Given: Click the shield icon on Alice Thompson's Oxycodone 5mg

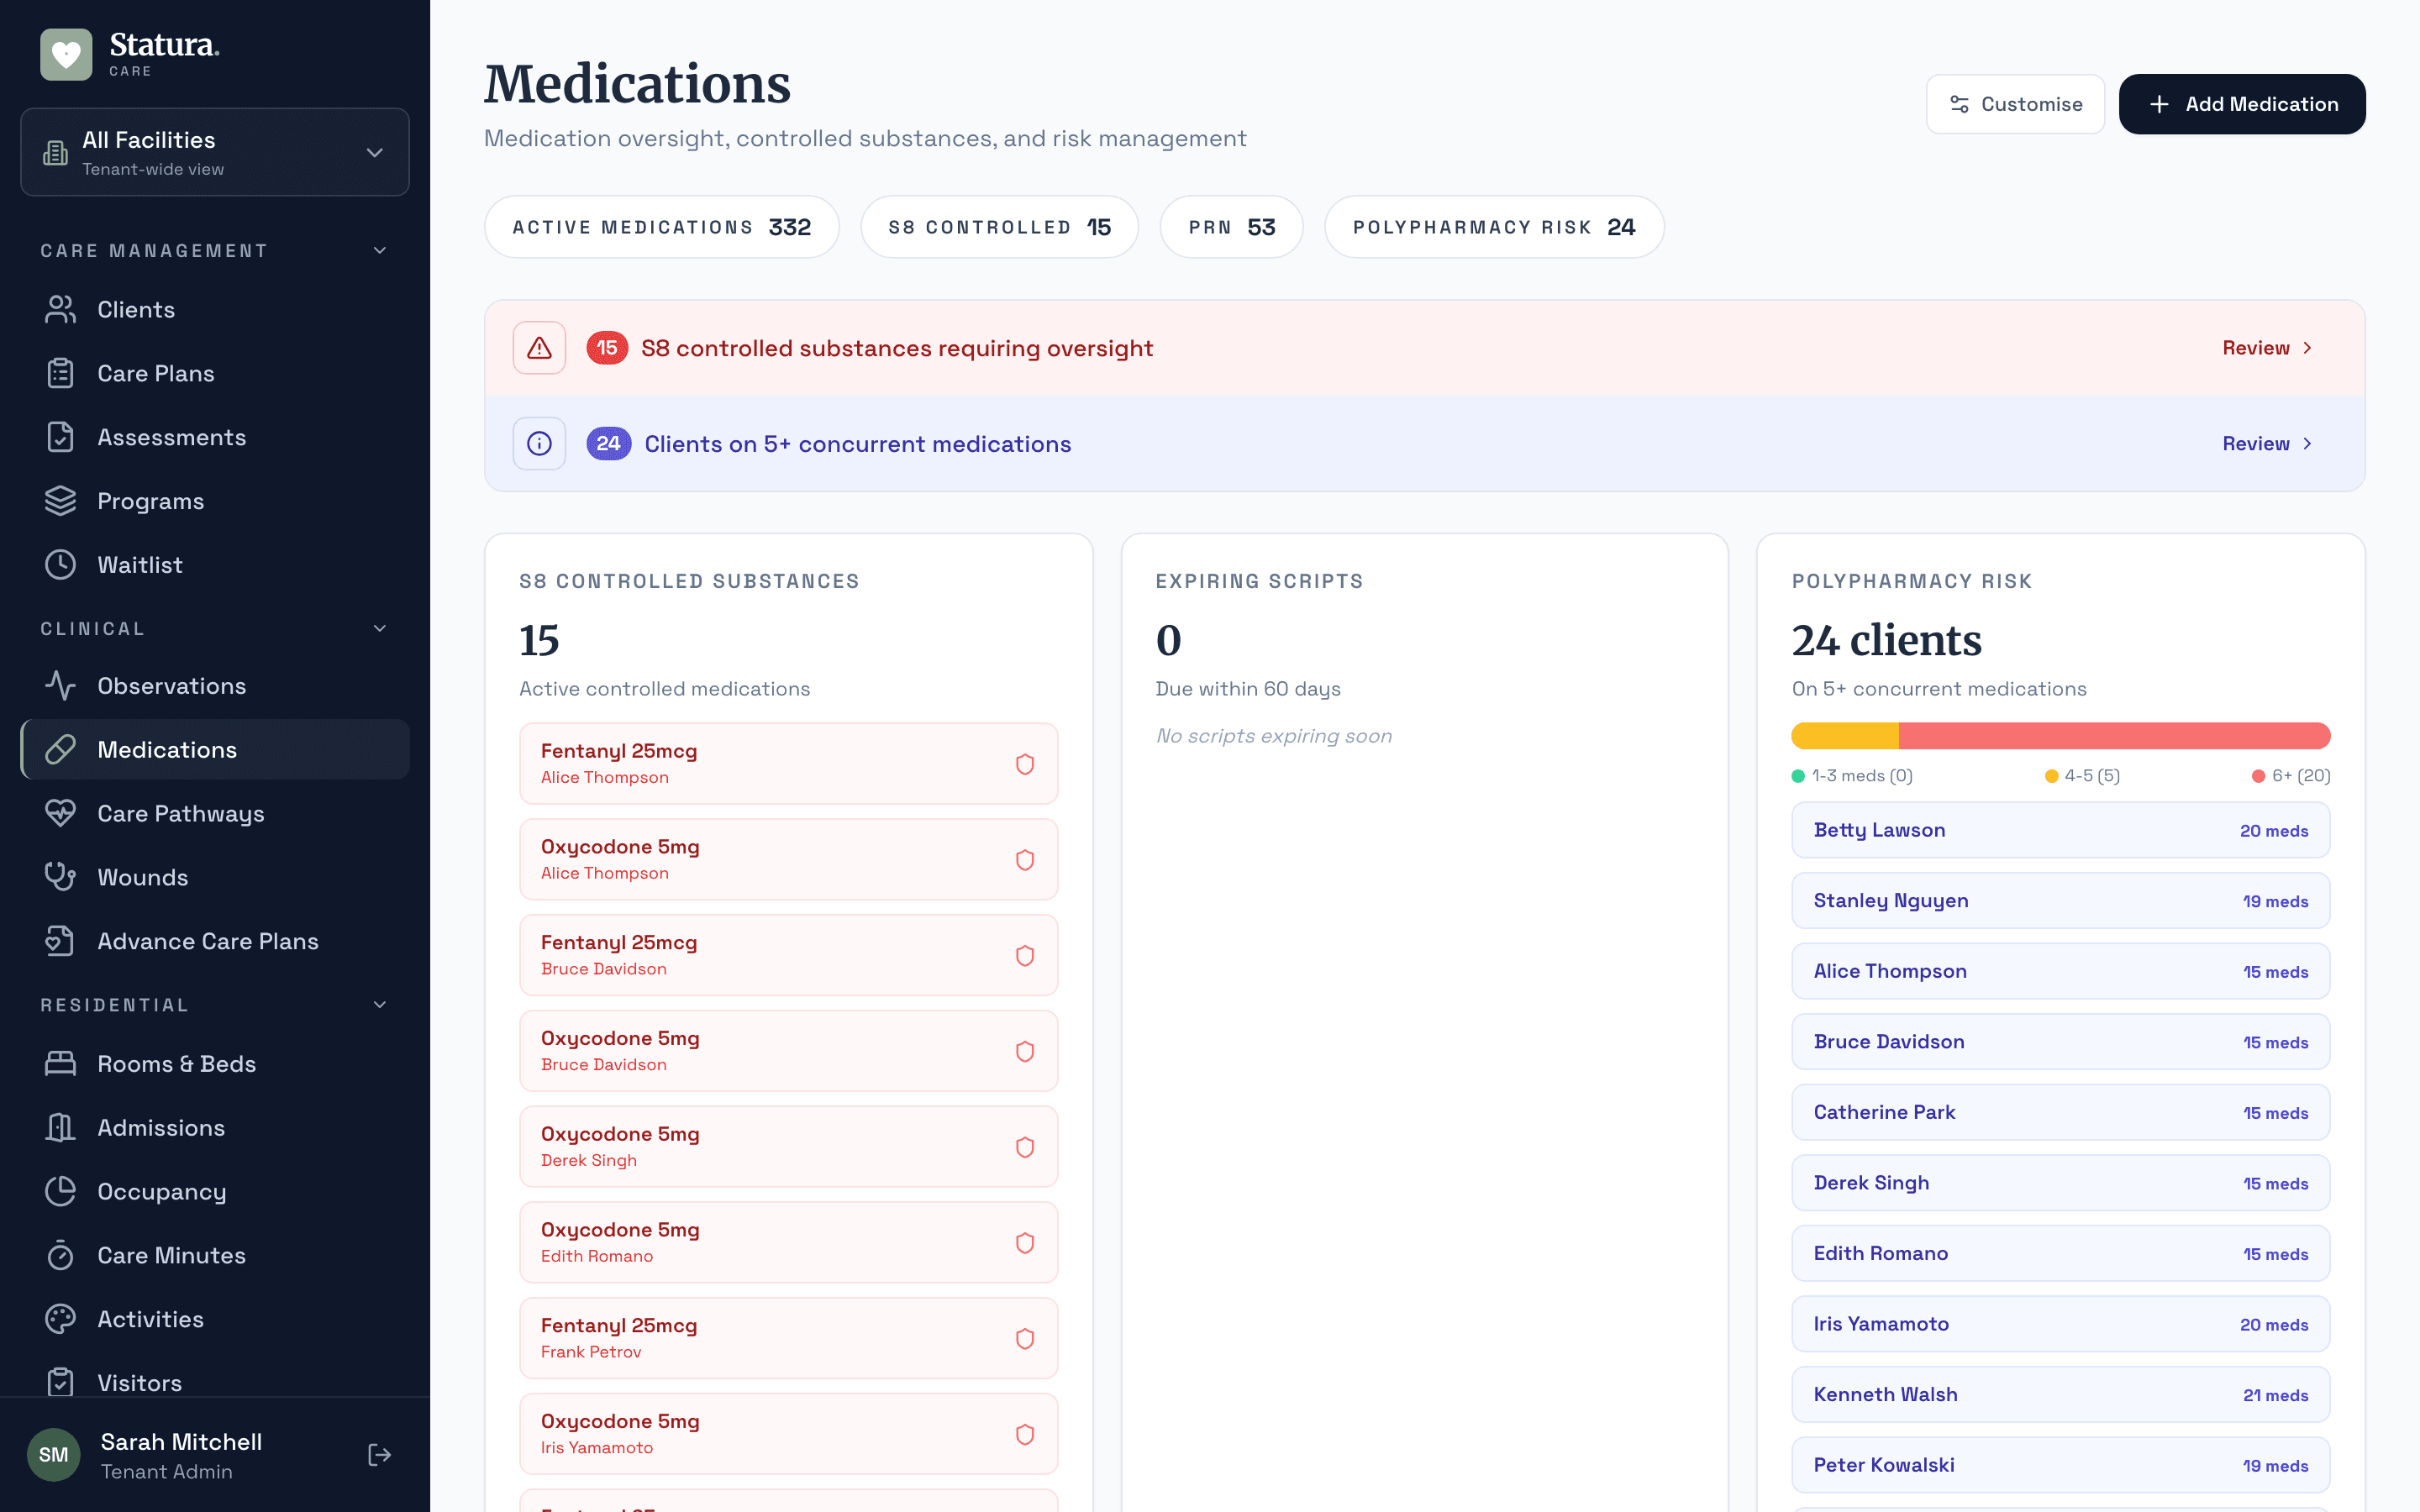Looking at the screenshot, I should point(1025,860).
